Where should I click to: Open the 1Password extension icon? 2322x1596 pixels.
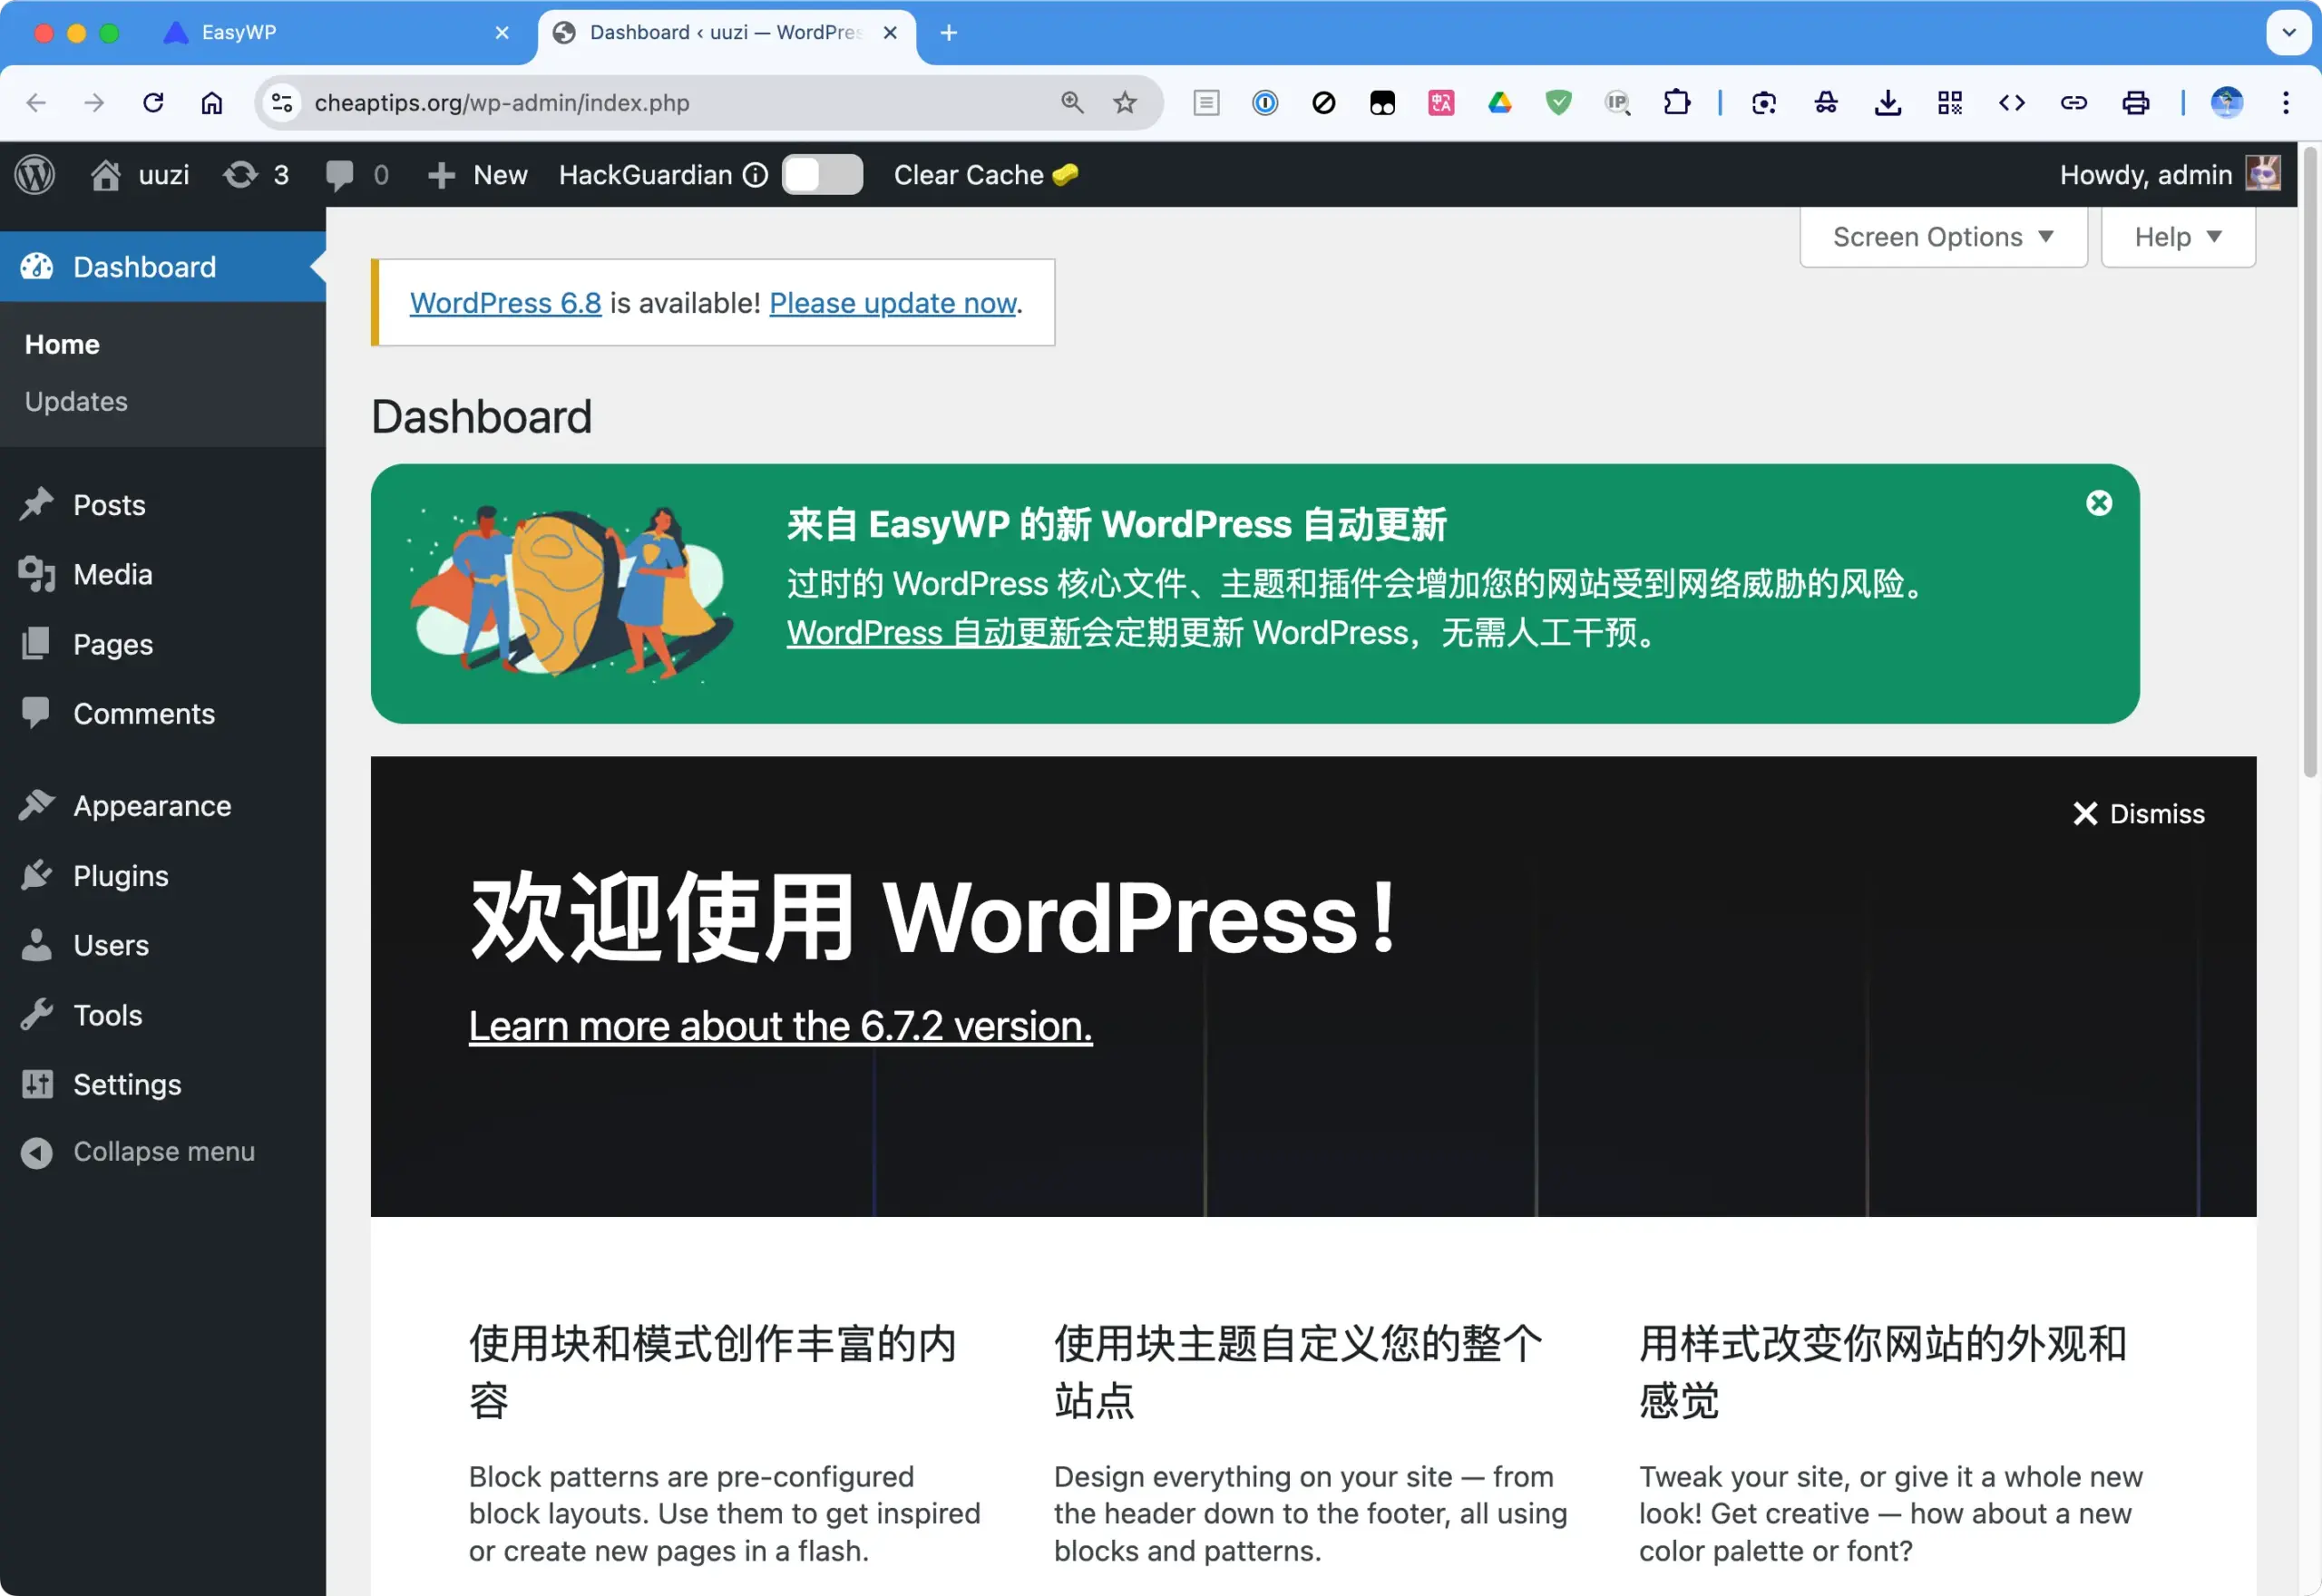point(1265,103)
